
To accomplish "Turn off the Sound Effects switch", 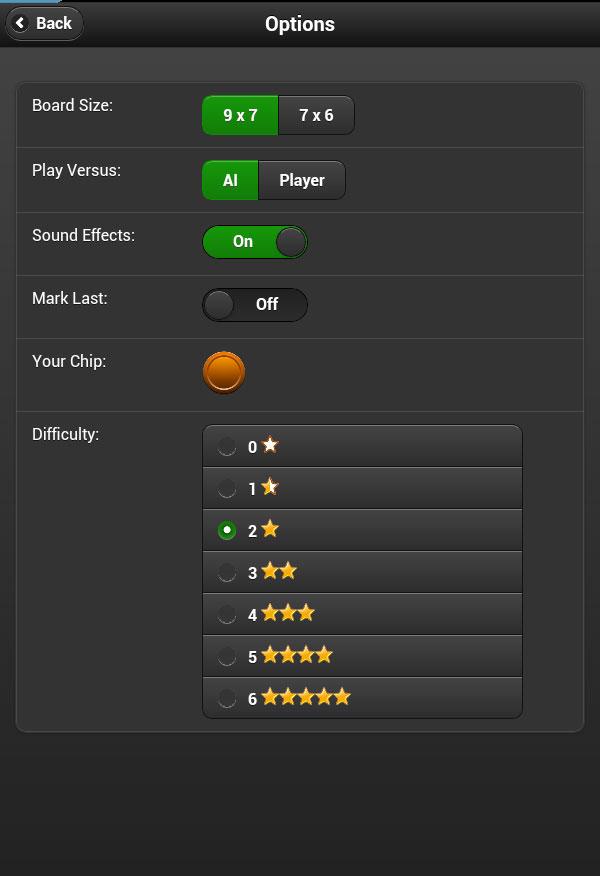I will [255, 242].
